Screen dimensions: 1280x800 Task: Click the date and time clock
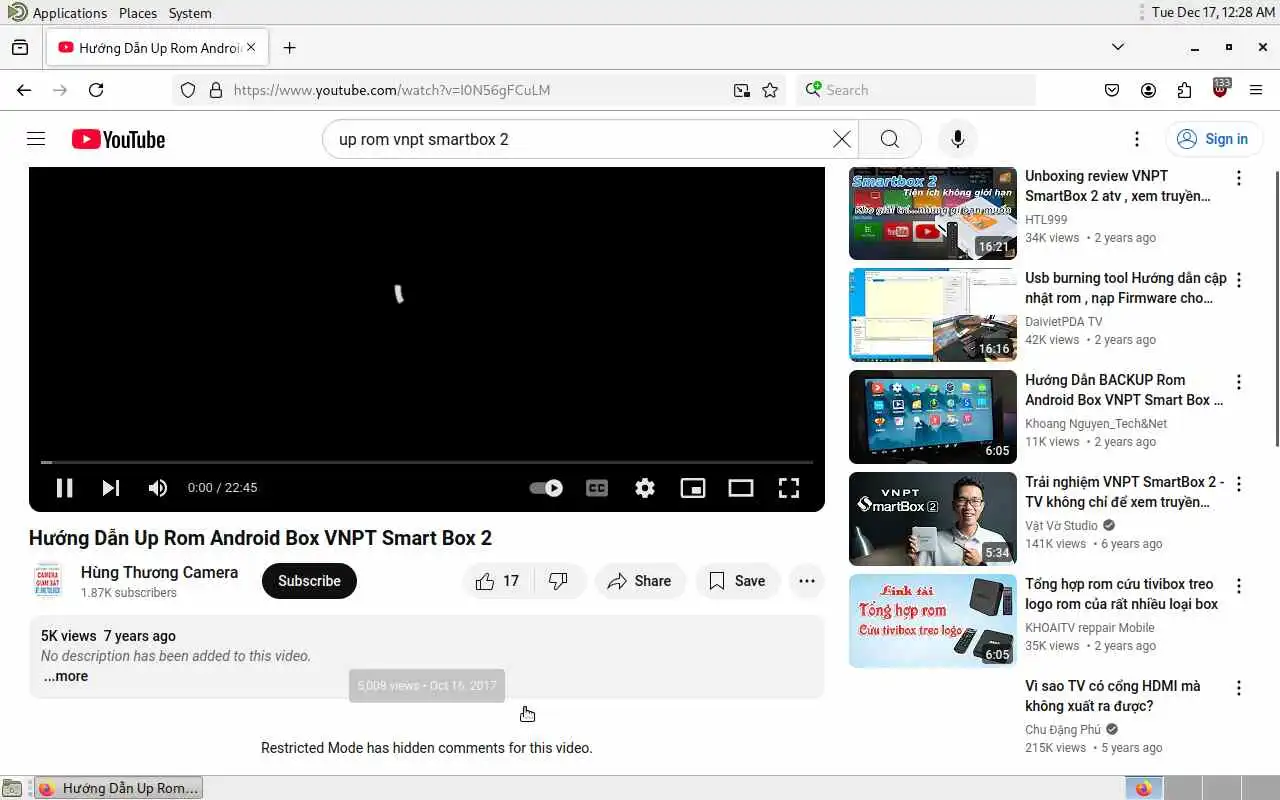point(1213,13)
